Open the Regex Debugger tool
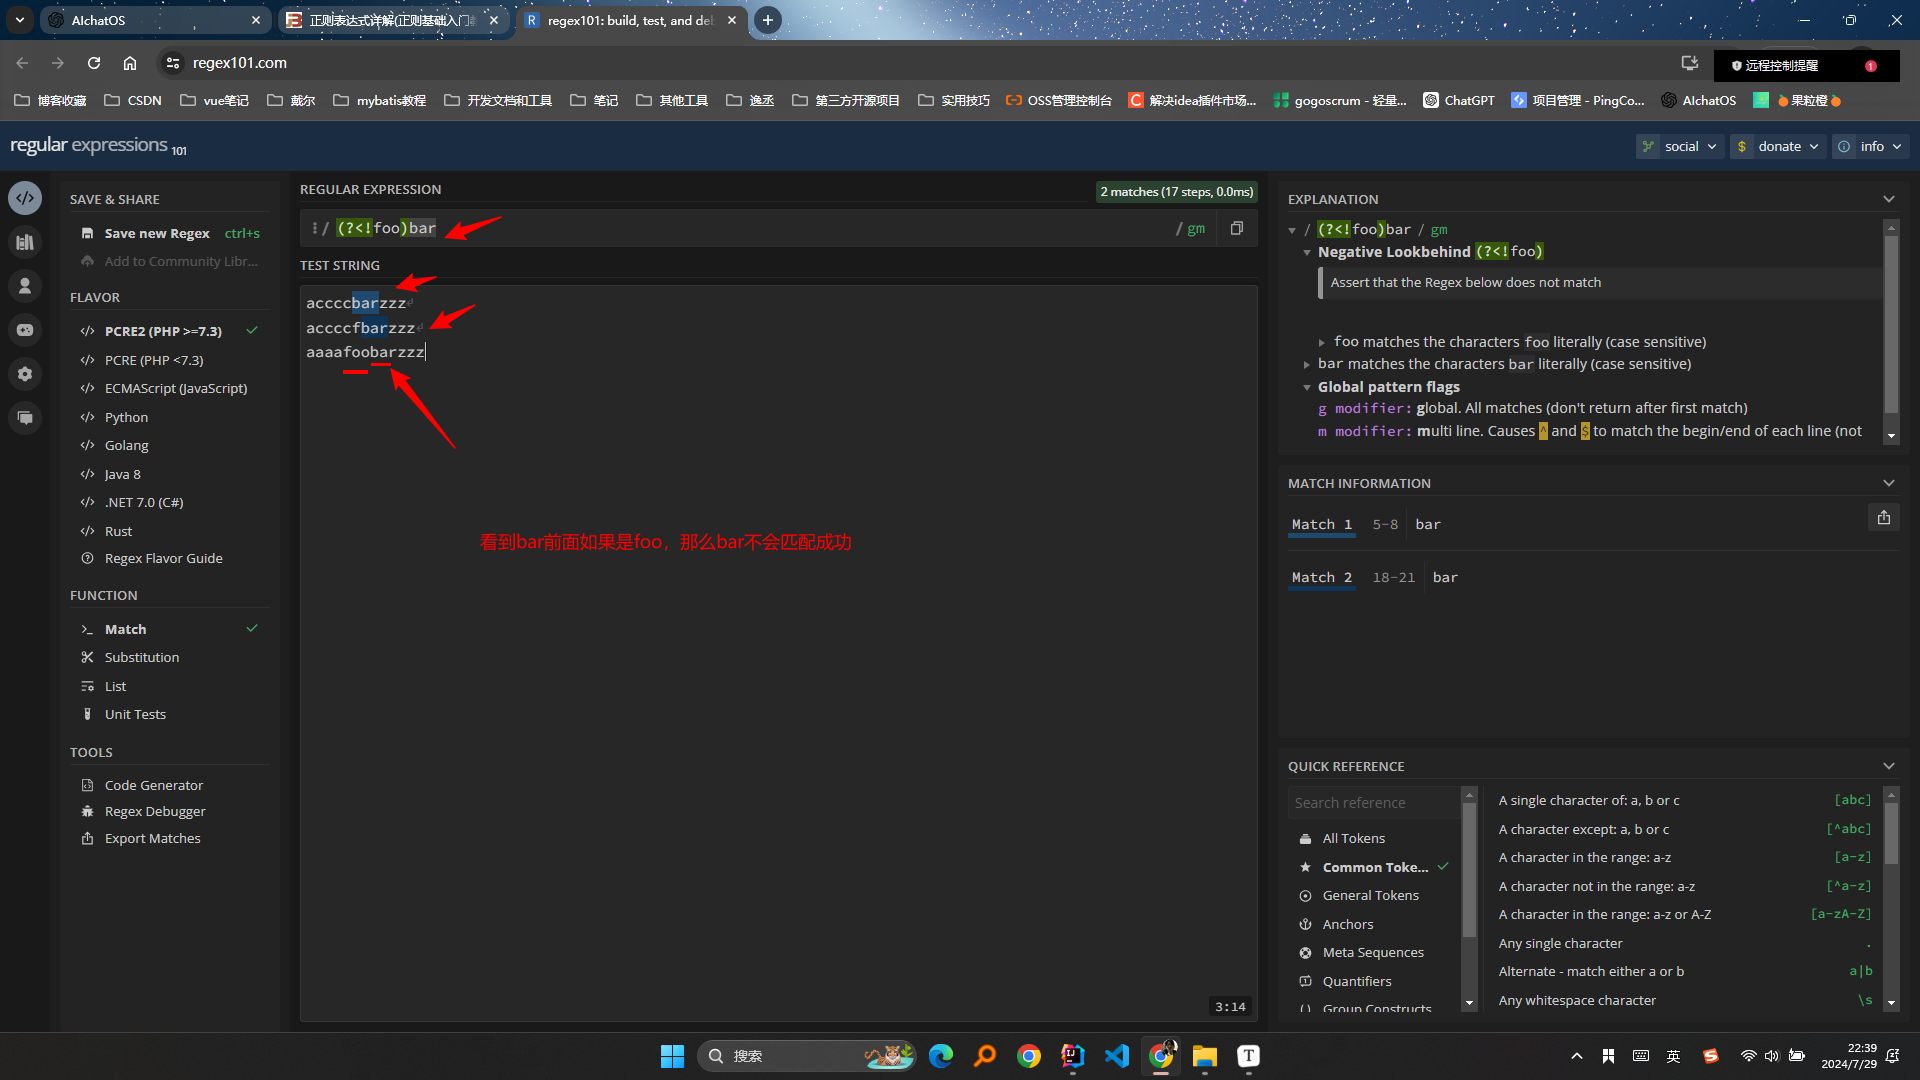Screen dimensions: 1920x1080 155,811
